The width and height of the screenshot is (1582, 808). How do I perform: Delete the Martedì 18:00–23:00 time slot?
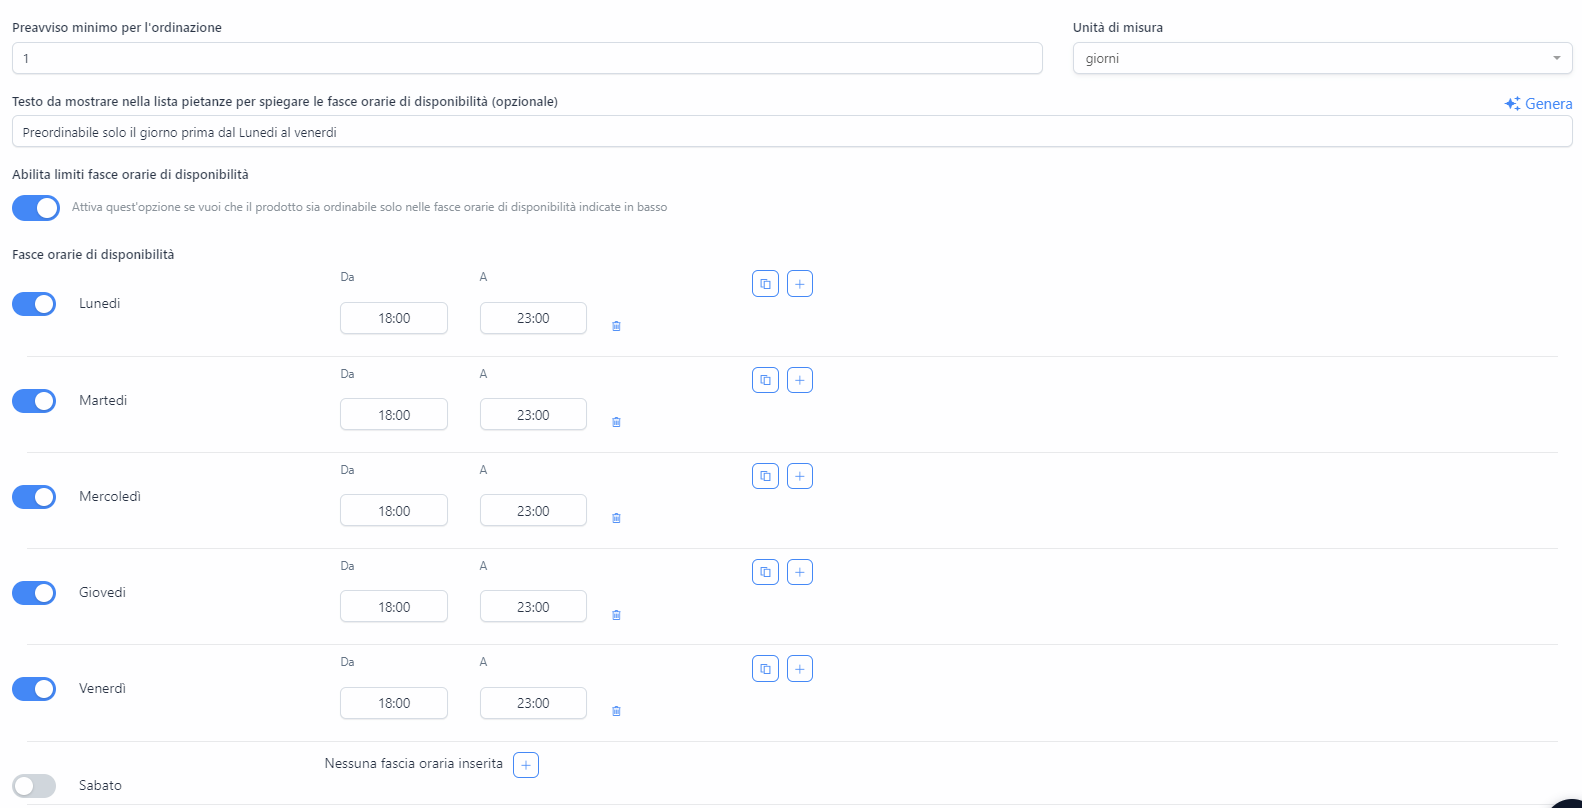click(616, 422)
